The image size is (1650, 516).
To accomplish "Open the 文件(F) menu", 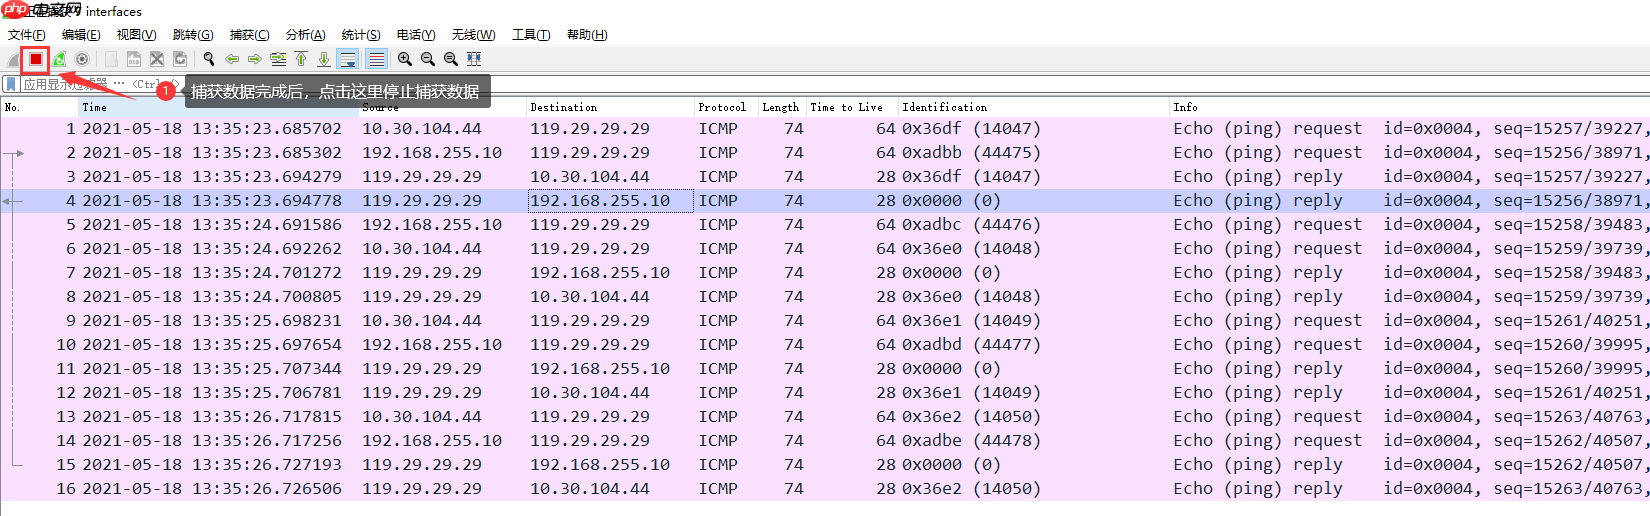I will tap(26, 35).
